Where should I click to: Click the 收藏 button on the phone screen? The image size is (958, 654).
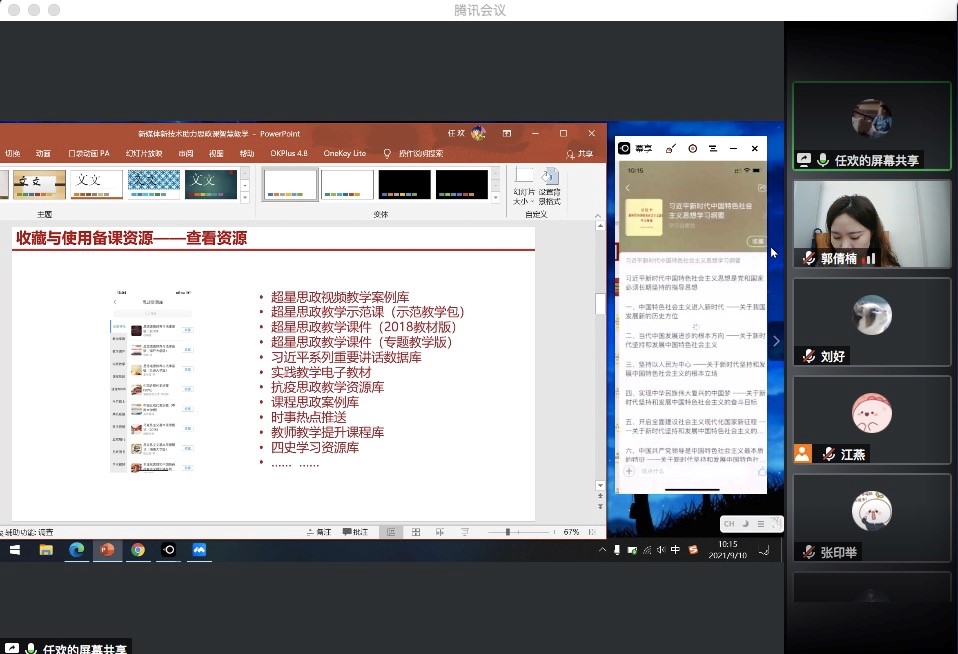(757, 241)
